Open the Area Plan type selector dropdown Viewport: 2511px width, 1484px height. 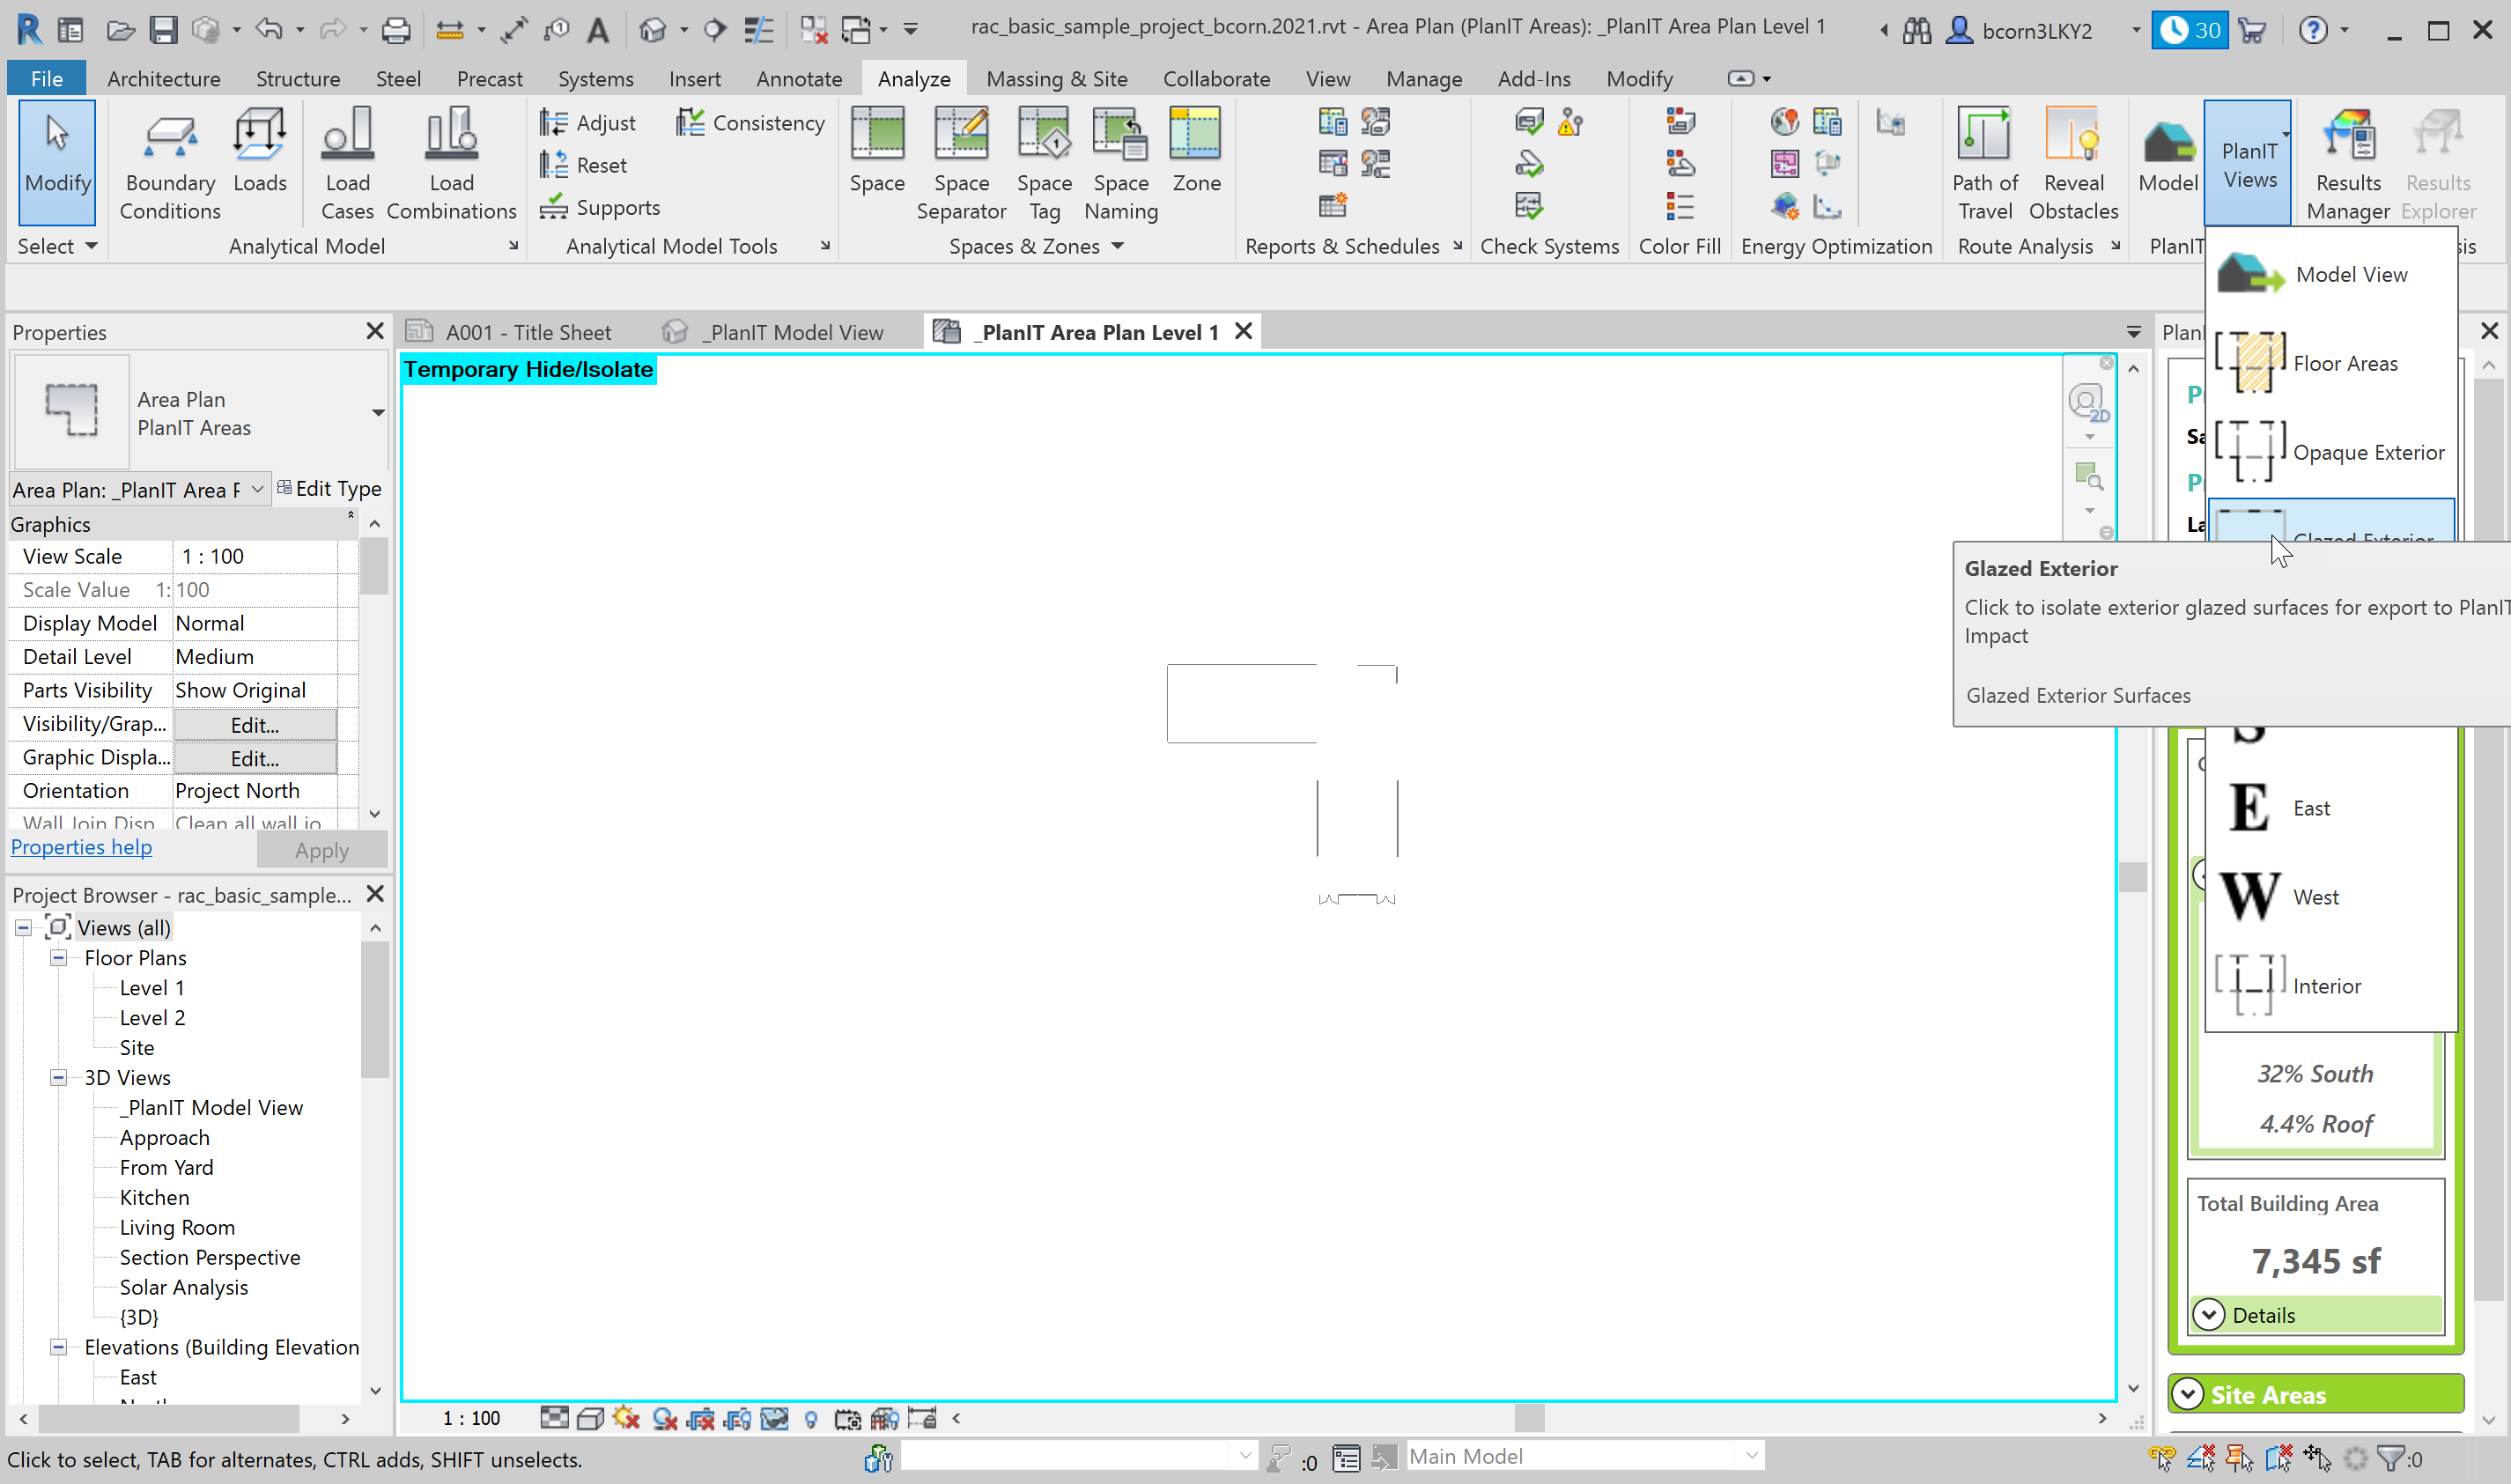tap(377, 412)
